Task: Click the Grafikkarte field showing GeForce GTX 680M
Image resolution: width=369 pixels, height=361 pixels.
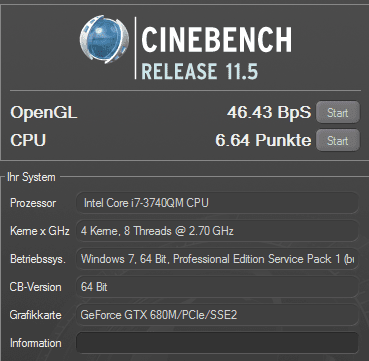Action: pyautogui.click(x=217, y=315)
